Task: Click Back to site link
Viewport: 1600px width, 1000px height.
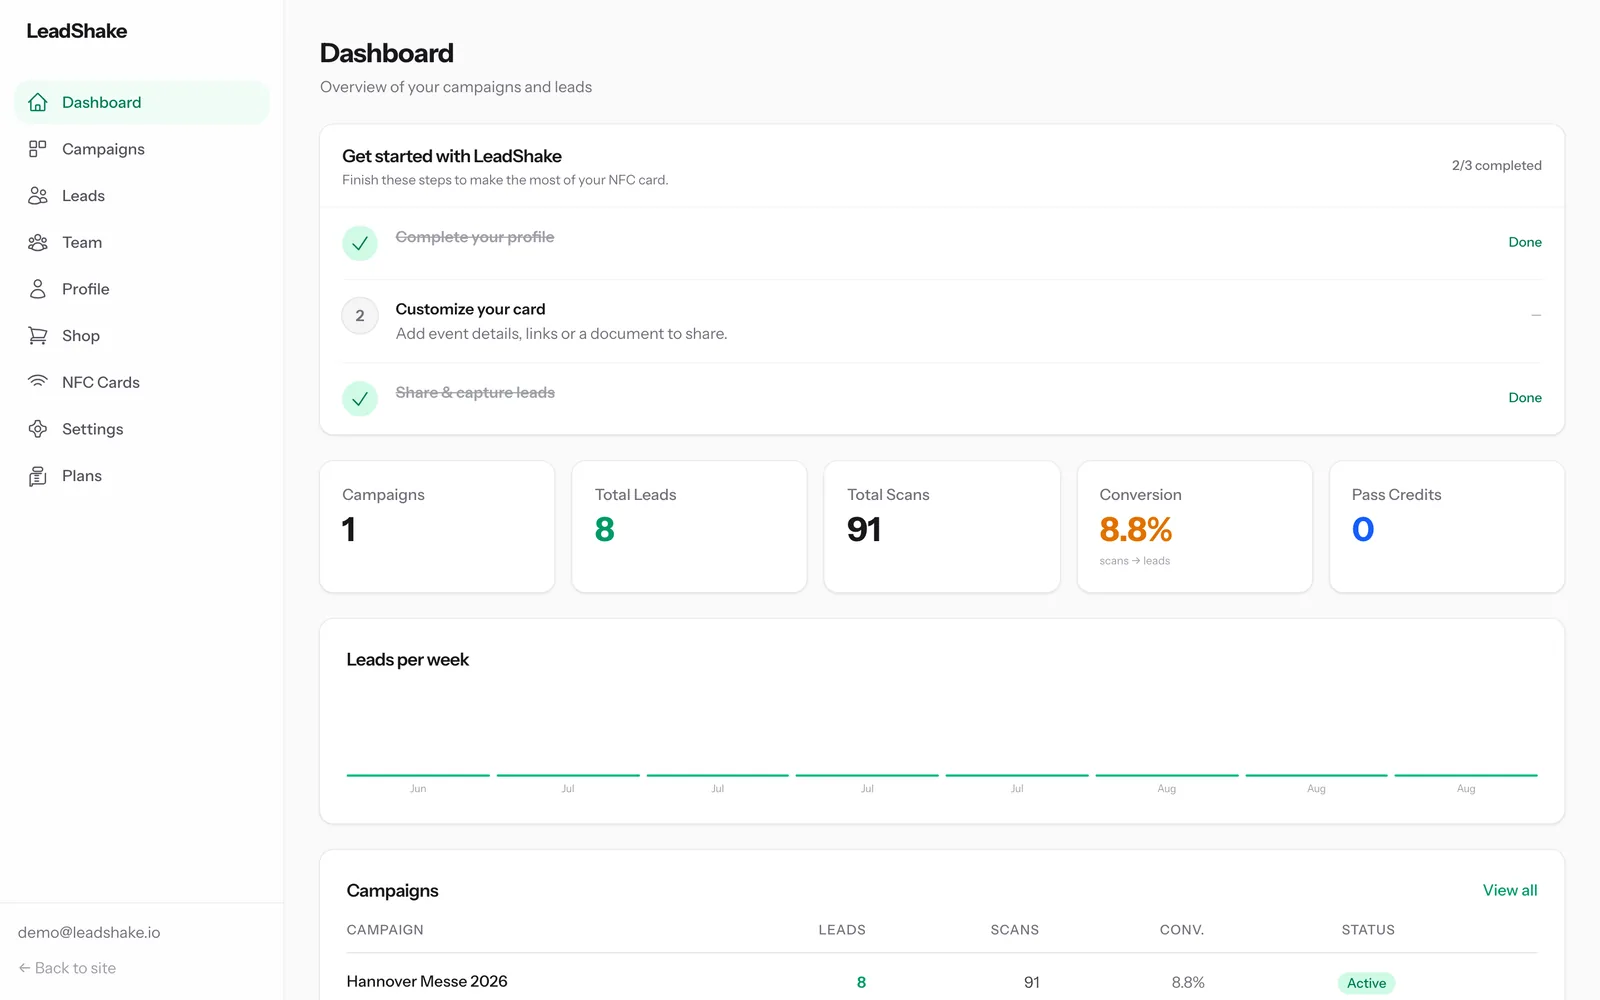Action: click(x=67, y=968)
